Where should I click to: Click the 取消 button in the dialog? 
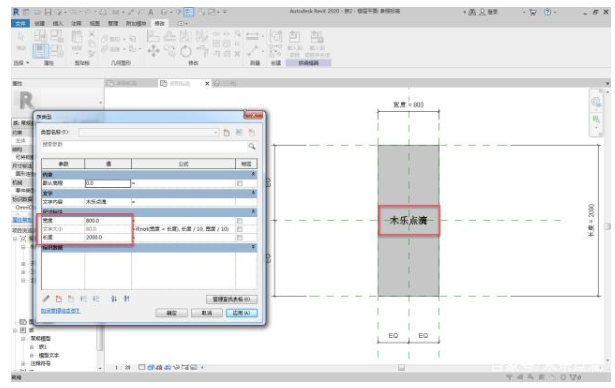pyautogui.click(x=207, y=313)
